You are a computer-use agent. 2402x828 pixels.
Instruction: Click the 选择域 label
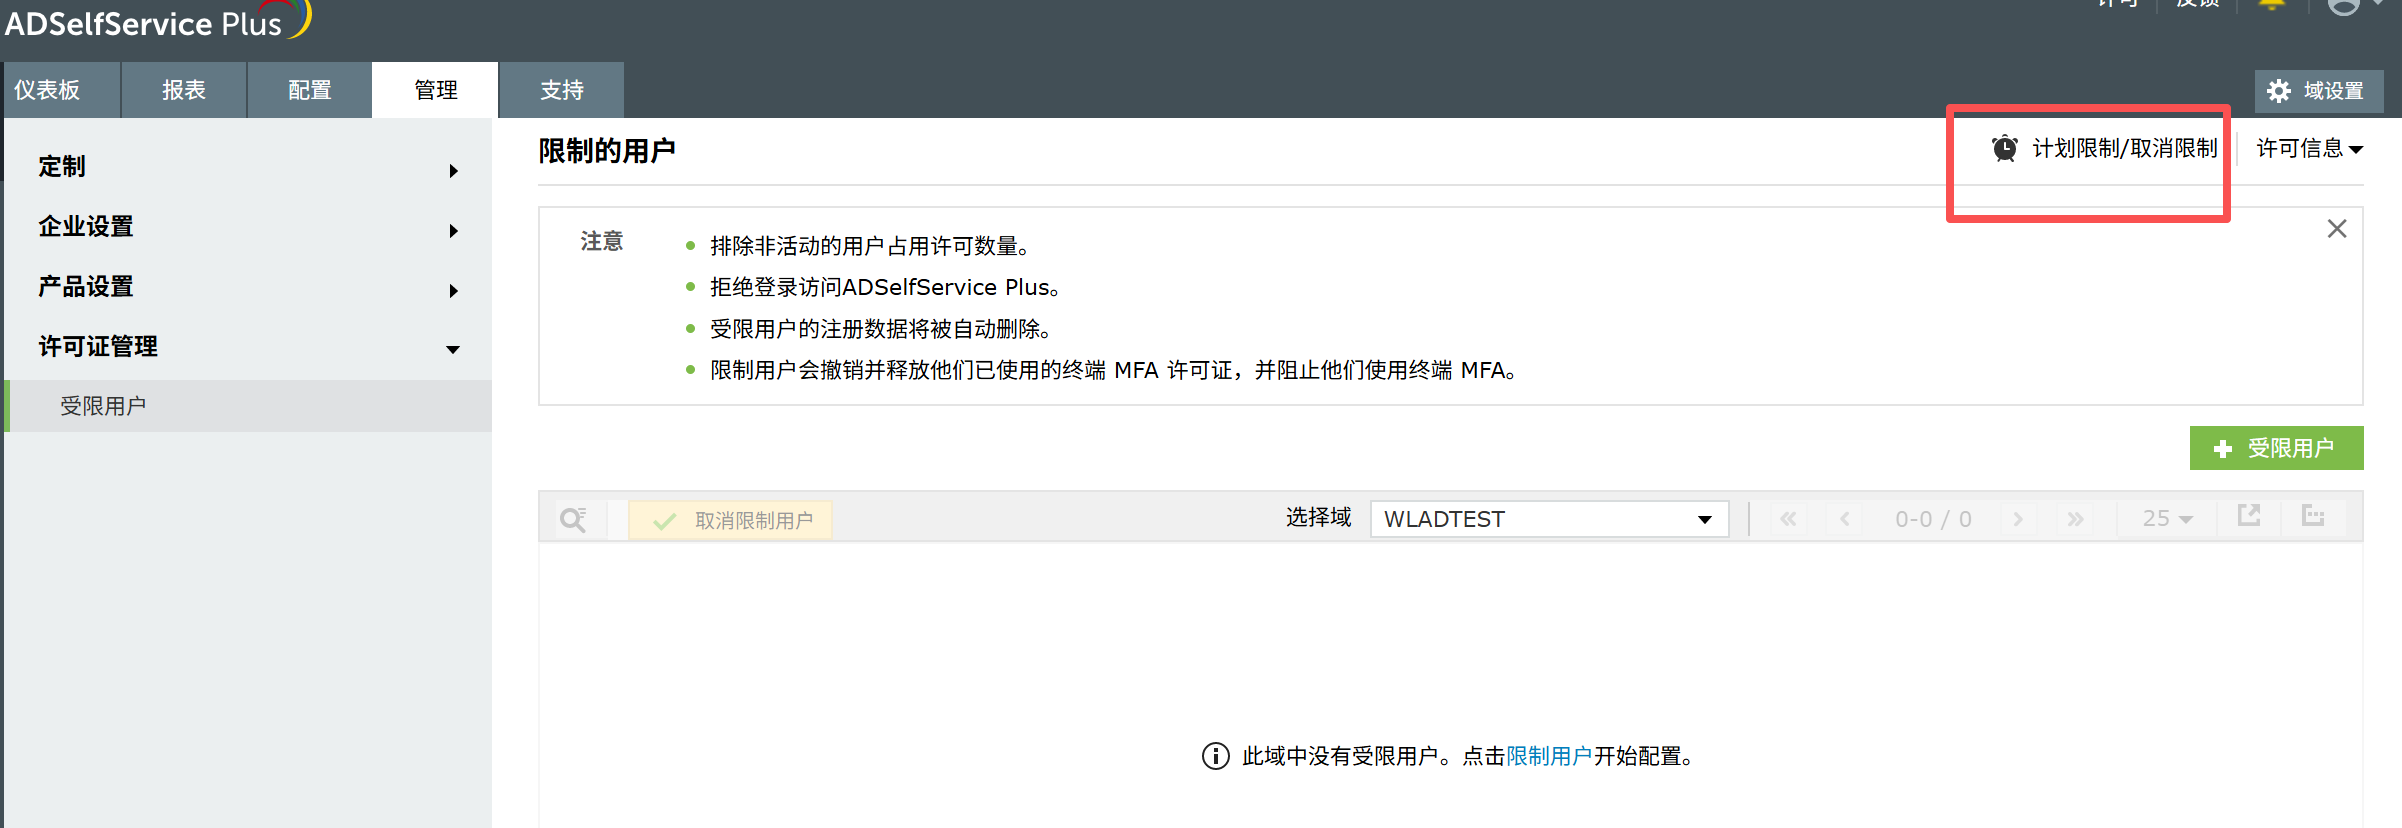point(1318,518)
